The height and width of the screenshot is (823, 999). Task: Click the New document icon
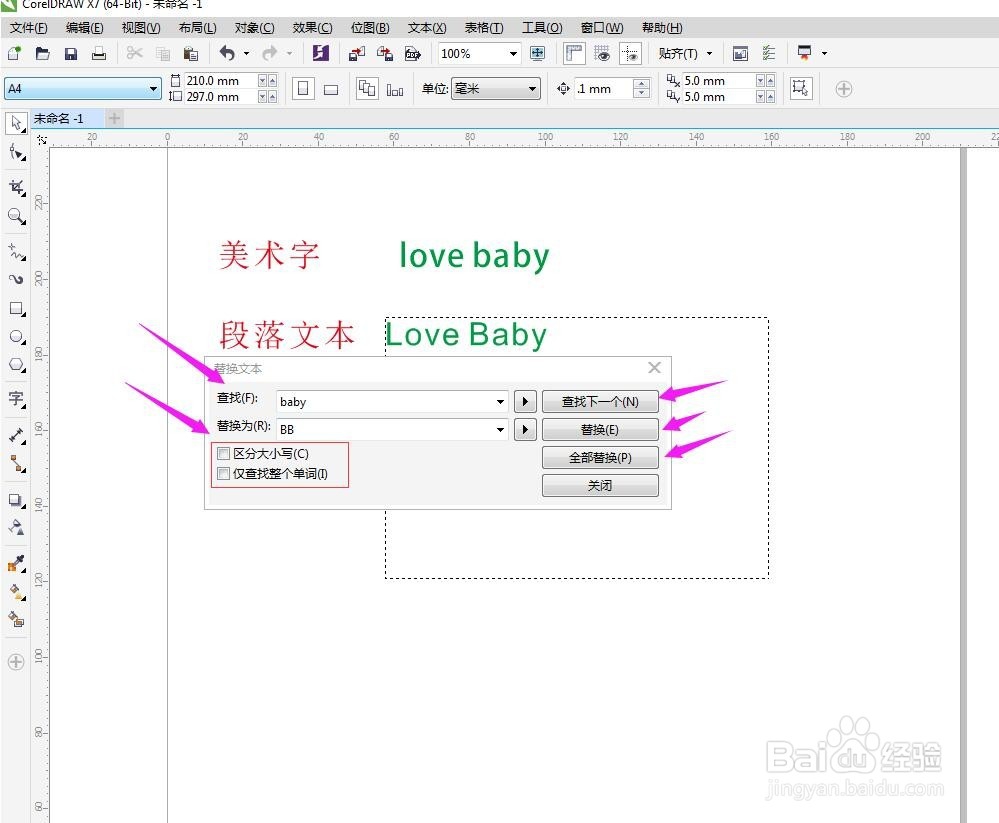click(14, 54)
